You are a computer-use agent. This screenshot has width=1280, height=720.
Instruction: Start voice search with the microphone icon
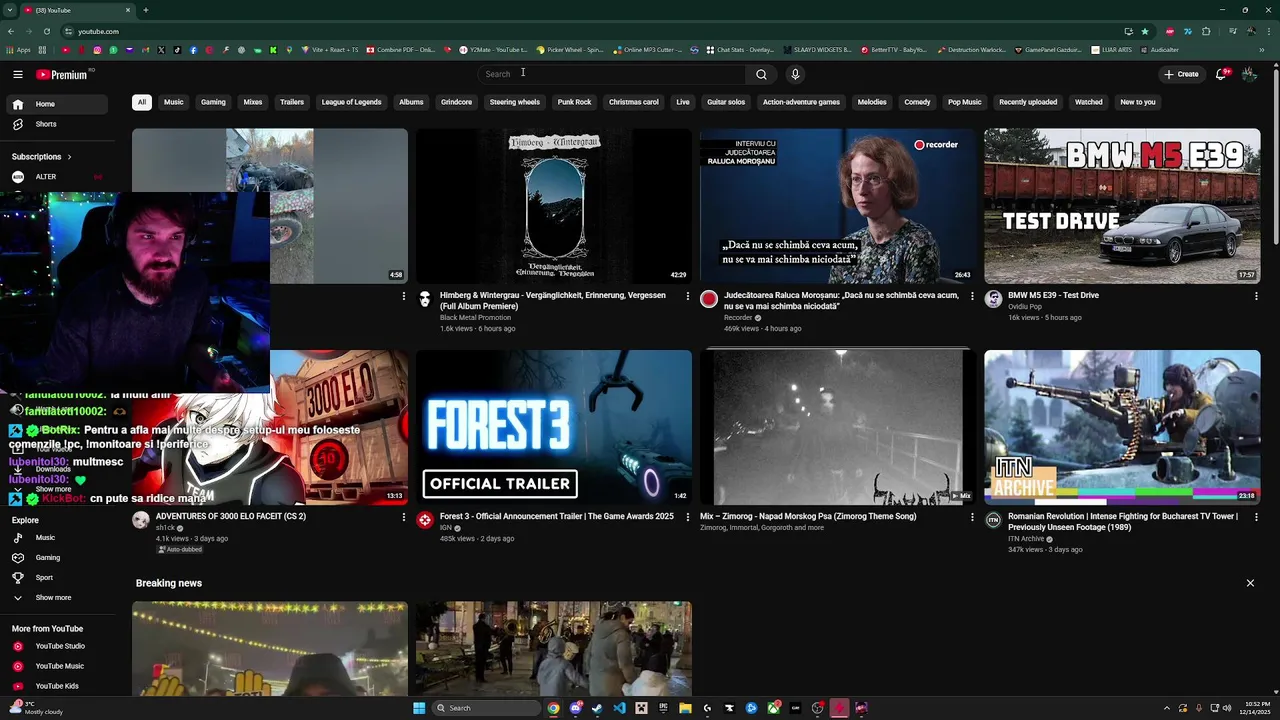[x=795, y=74]
